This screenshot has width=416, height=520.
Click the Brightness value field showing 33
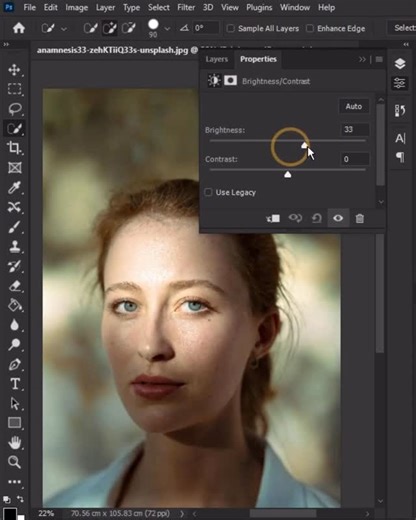tap(354, 129)
